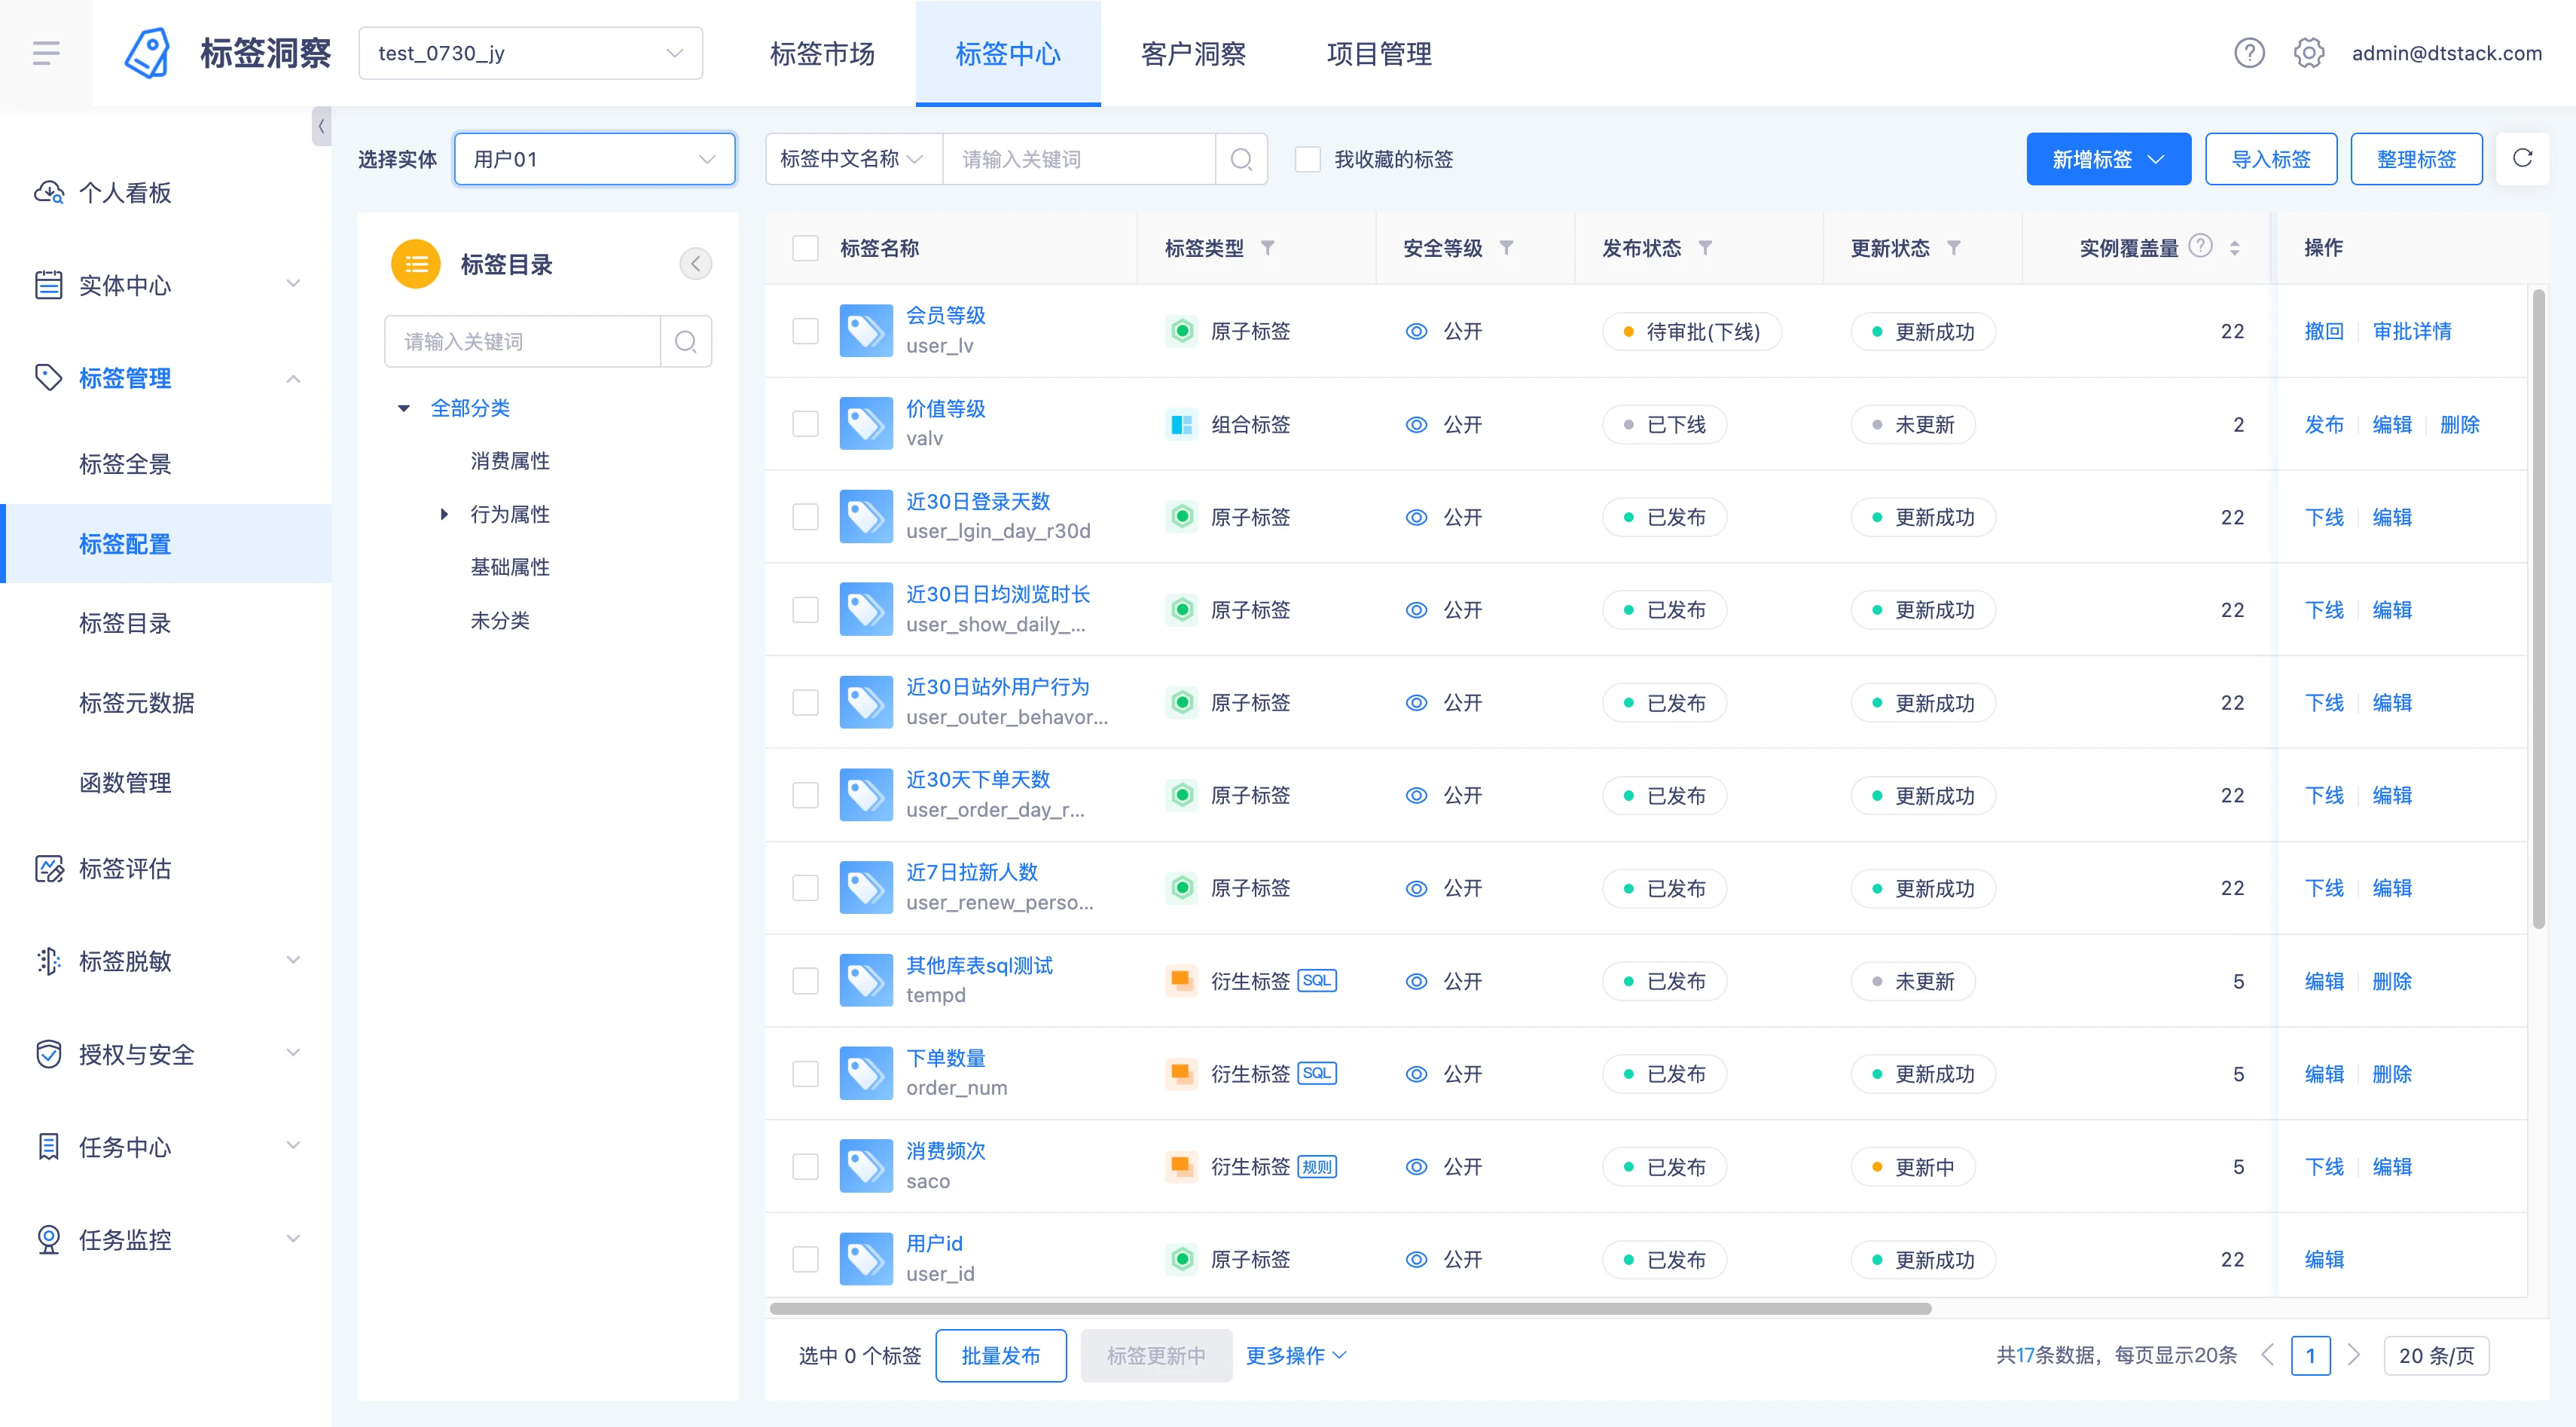Toggle the hamburger menu icon
Image resolution: width=2576 pixels, height=1427 pixels.
45,53
